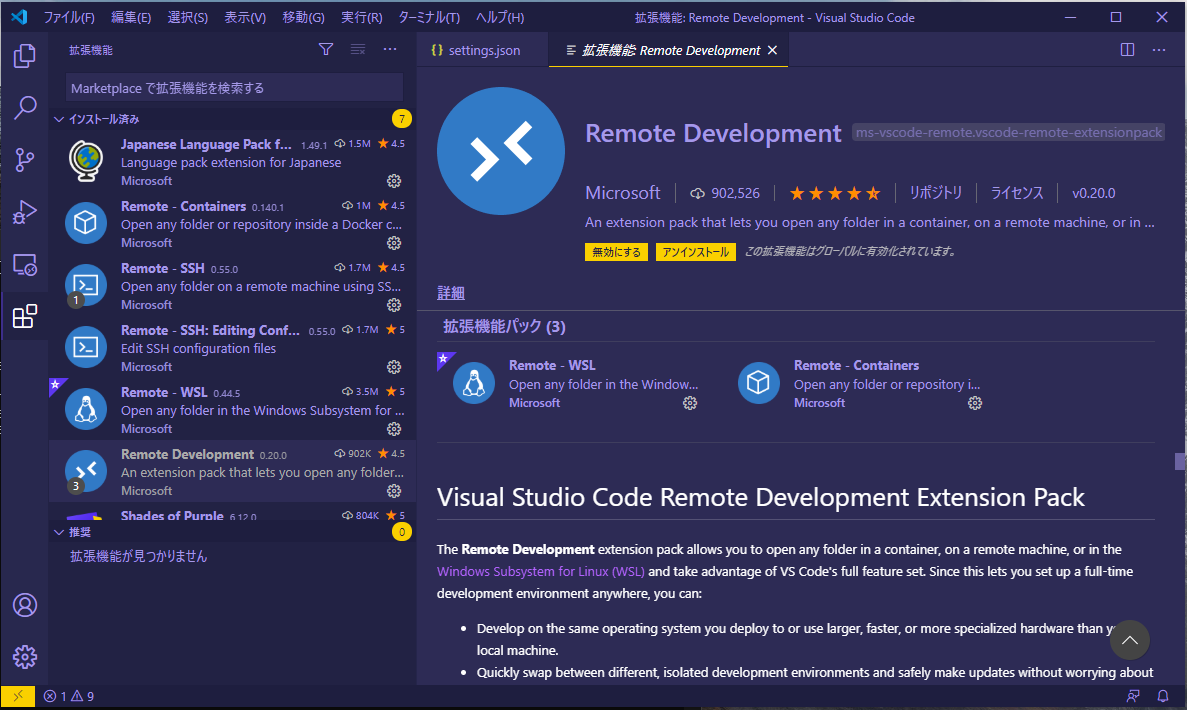Click gear for Japanese Language Pack
Viewport: 1187px width, 710px height.
tap(394, 181)
